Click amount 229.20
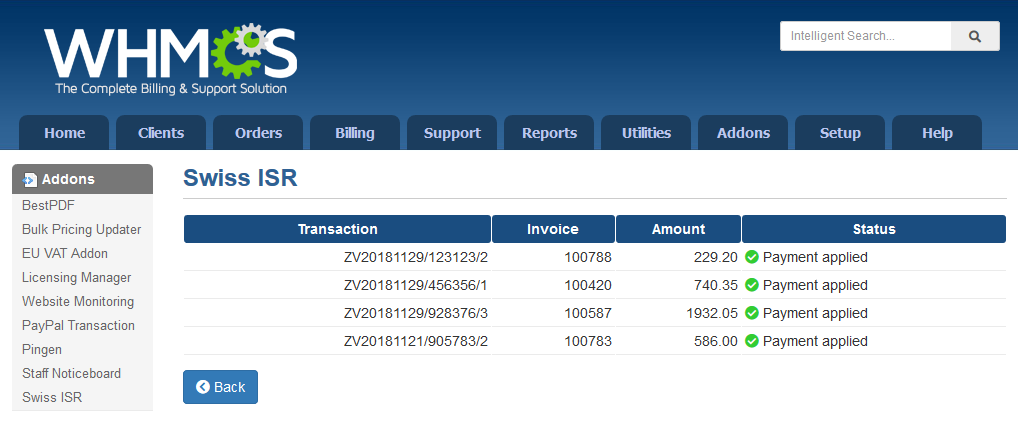This screenshot has height=430, width=1018. pyautogui.click(x=716, y=257)
